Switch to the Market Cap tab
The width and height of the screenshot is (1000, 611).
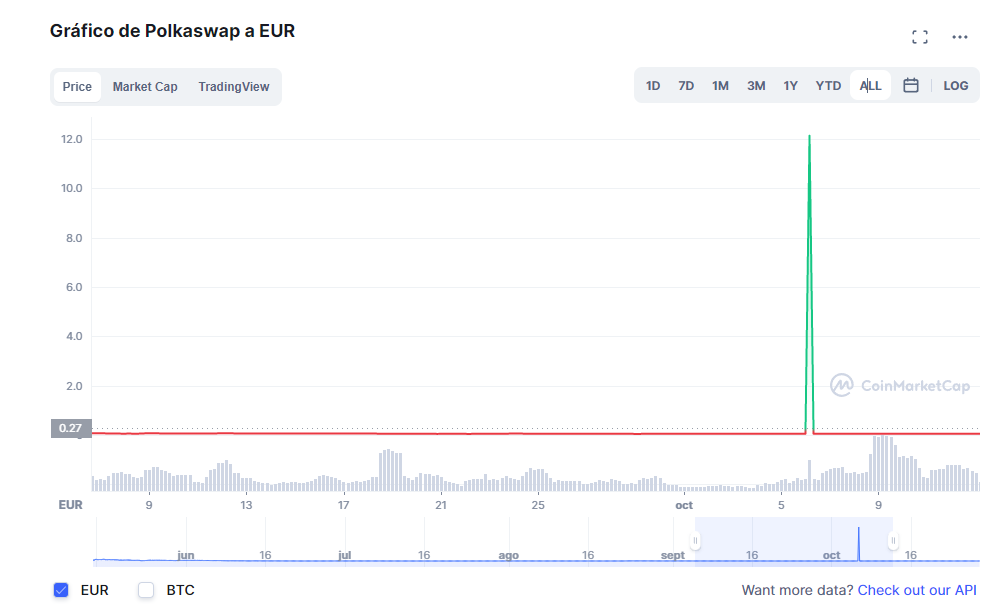click(x=145, y=87)
